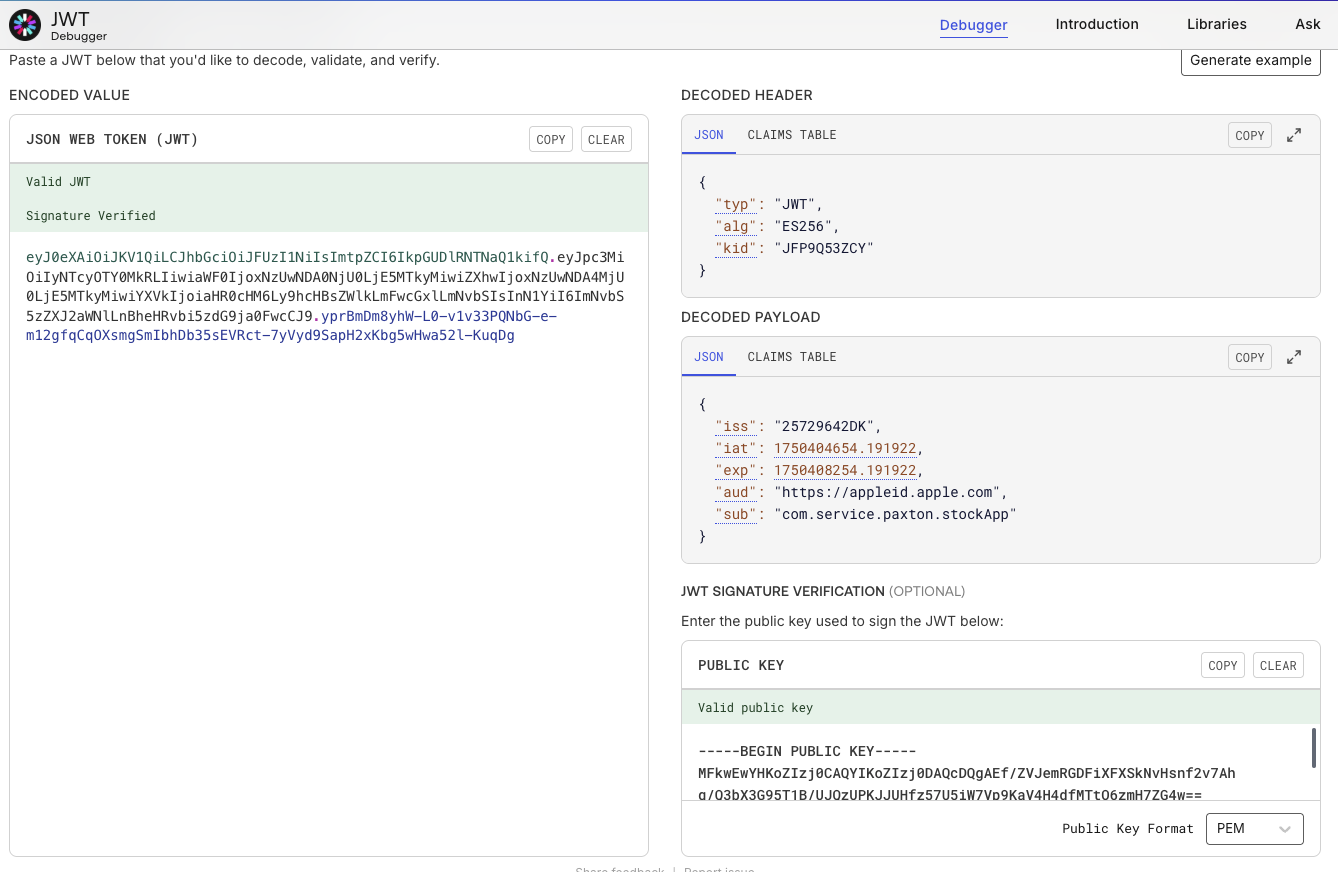The height and width of the screenshot is (872, 1338).
Task: Click the iat value 1750404654.191922
Action: pyautogui.click(x=845, y=448)
